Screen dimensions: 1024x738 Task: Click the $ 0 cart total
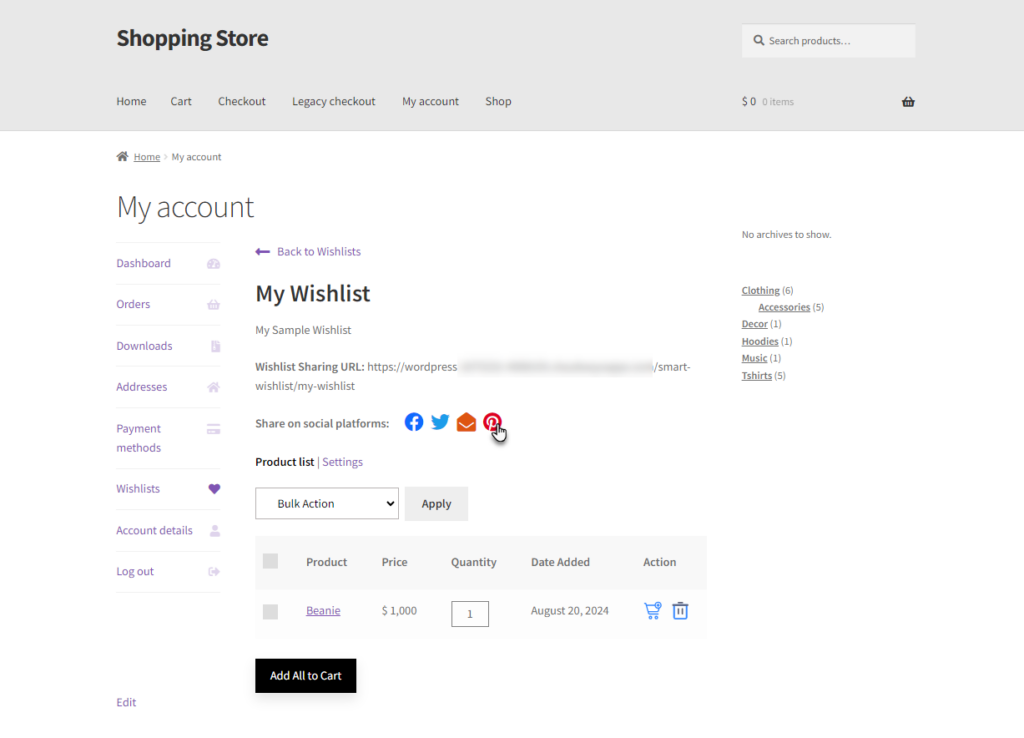click(x=748, y=102)
